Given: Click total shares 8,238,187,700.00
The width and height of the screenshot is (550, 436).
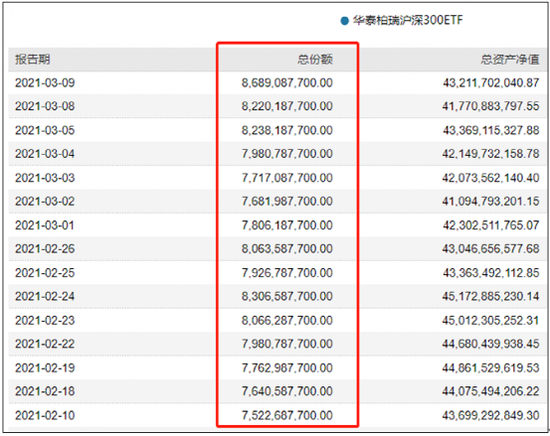Looking at the screenshot, I should pos(287,130).
